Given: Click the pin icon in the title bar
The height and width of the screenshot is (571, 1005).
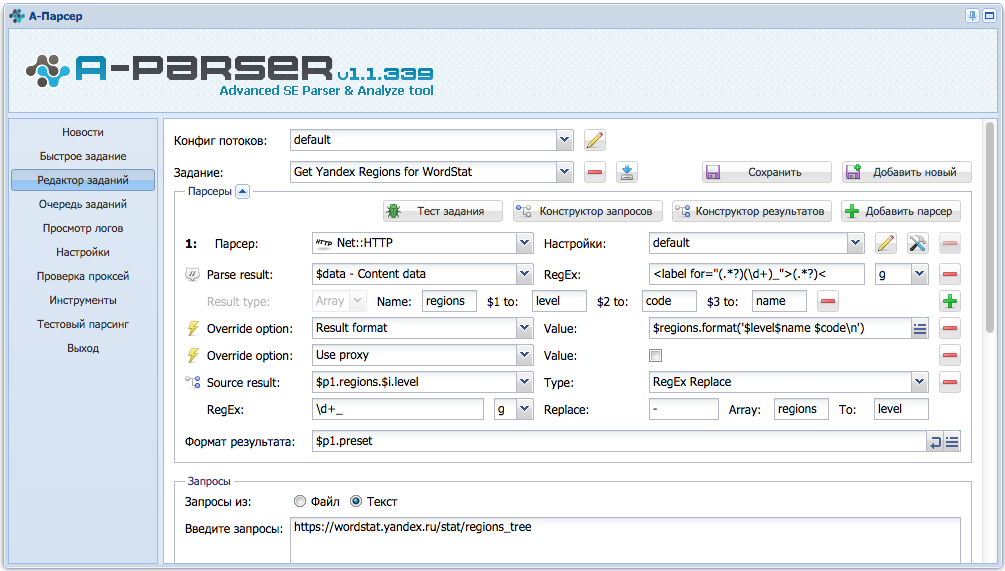Looking at the screenshot, I should [x=972, y=16].
